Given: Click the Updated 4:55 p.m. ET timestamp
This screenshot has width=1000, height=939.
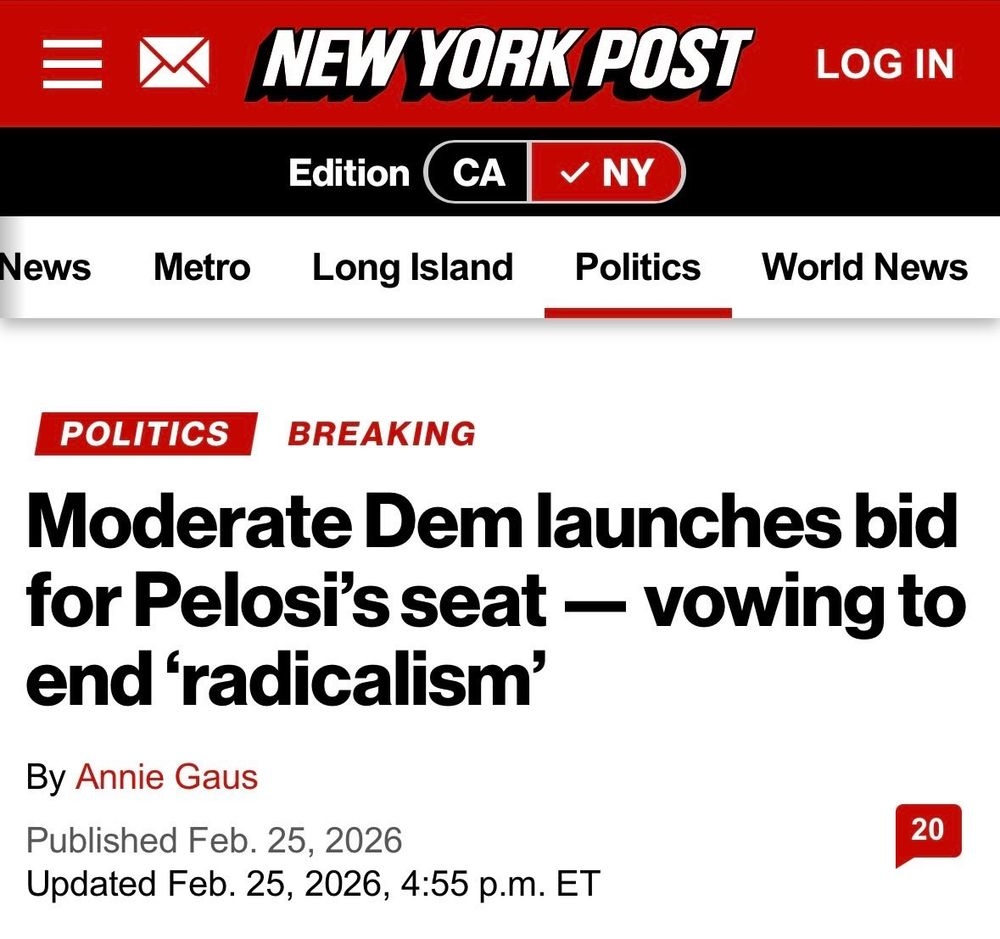Looking at the screenshot, I should [312, 884].
